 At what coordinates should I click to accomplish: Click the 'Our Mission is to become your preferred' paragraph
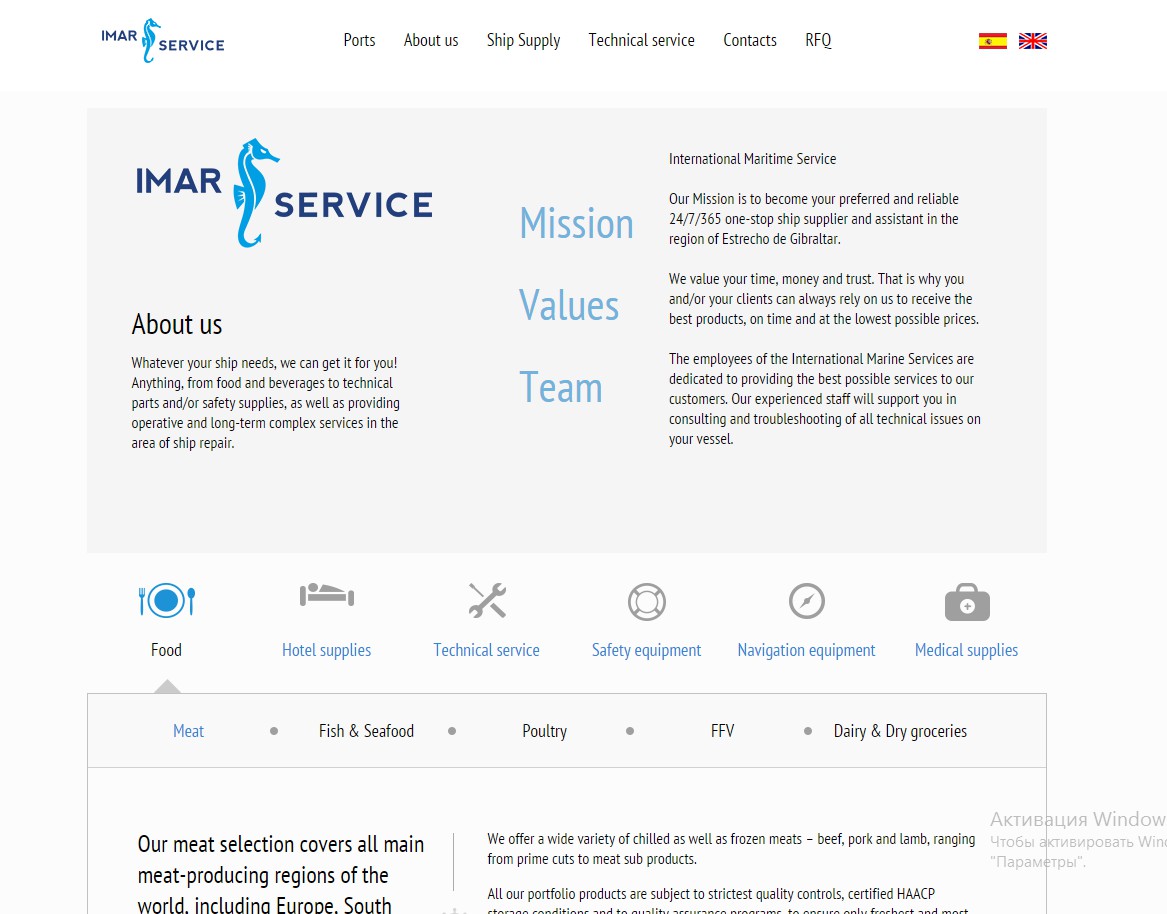pos(813,219)
